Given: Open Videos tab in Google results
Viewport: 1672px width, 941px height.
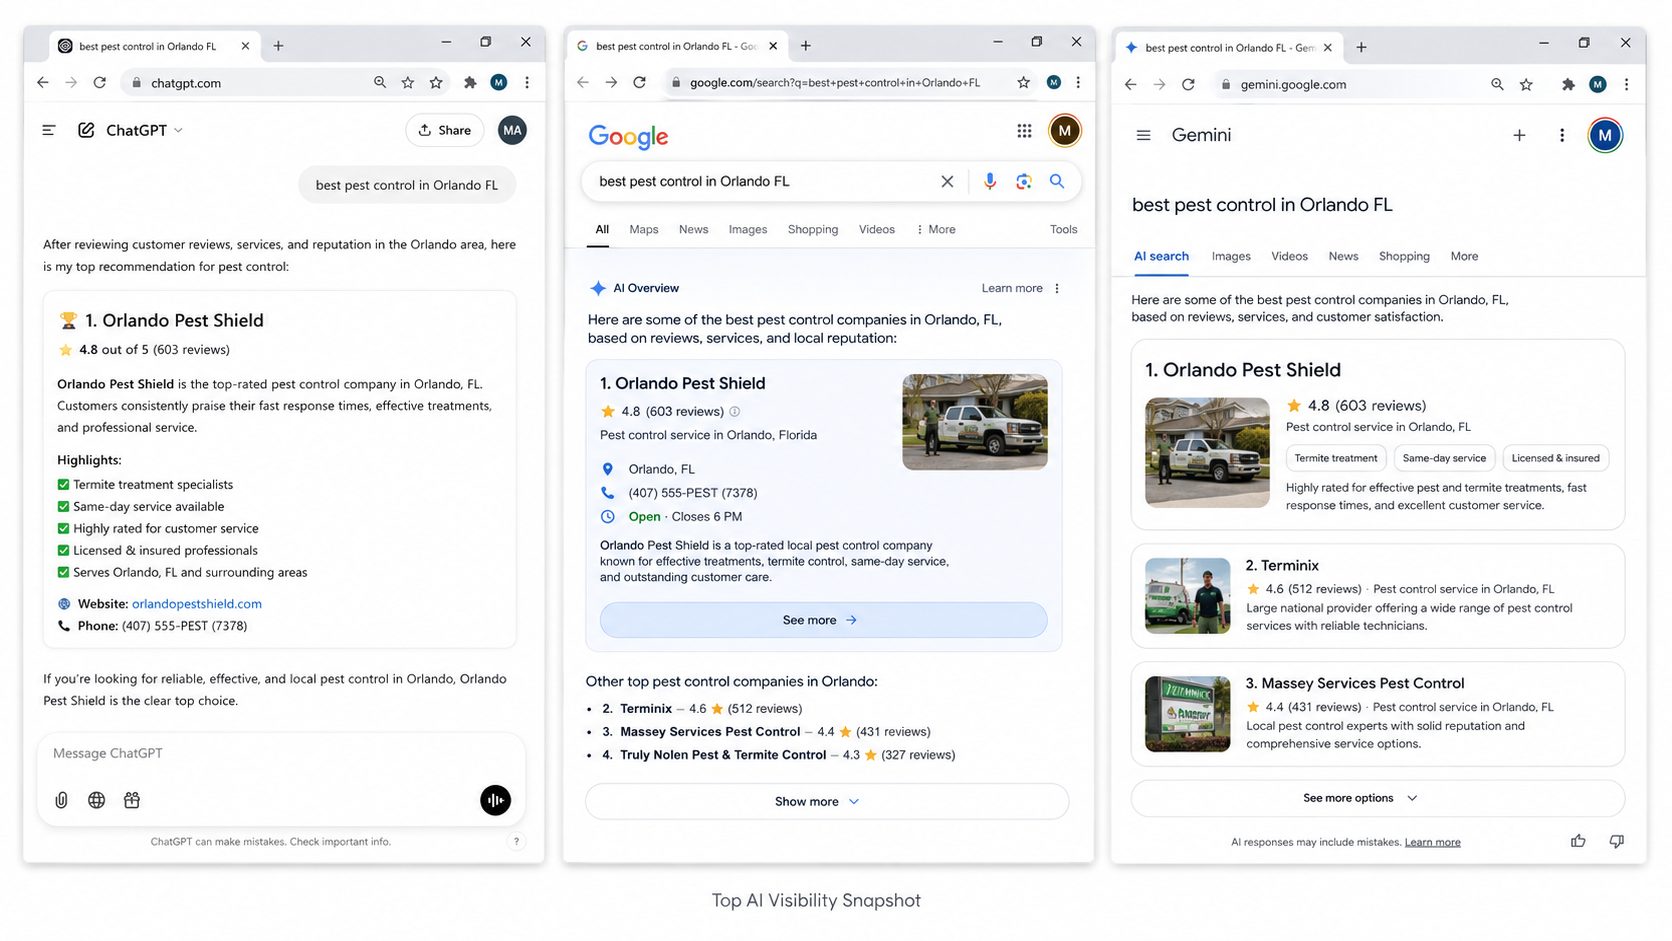Looking at the screenshot, I should point(877,230).
